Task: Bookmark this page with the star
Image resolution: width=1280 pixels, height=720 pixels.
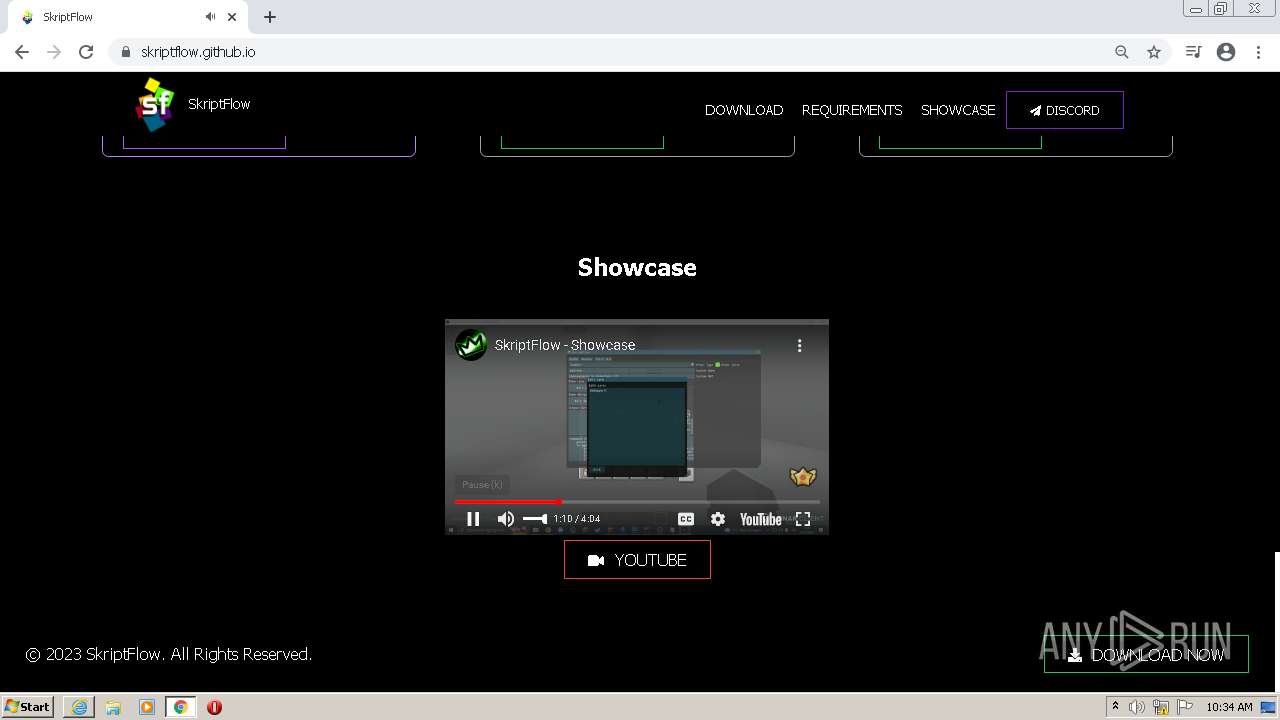Action: pos(1154,52)
